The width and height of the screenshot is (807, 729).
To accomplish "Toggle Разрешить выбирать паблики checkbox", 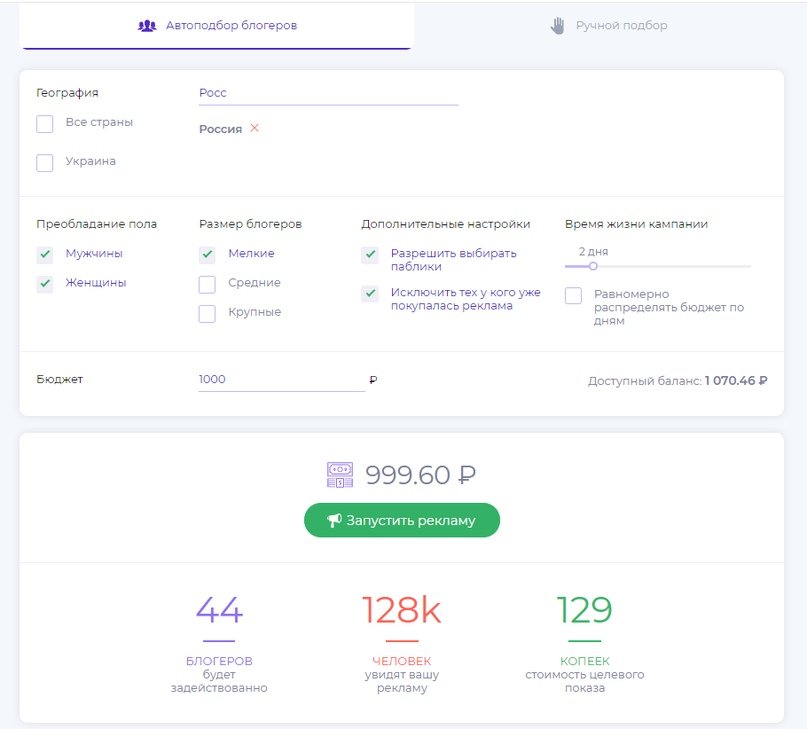I will [x=370, y=255].
